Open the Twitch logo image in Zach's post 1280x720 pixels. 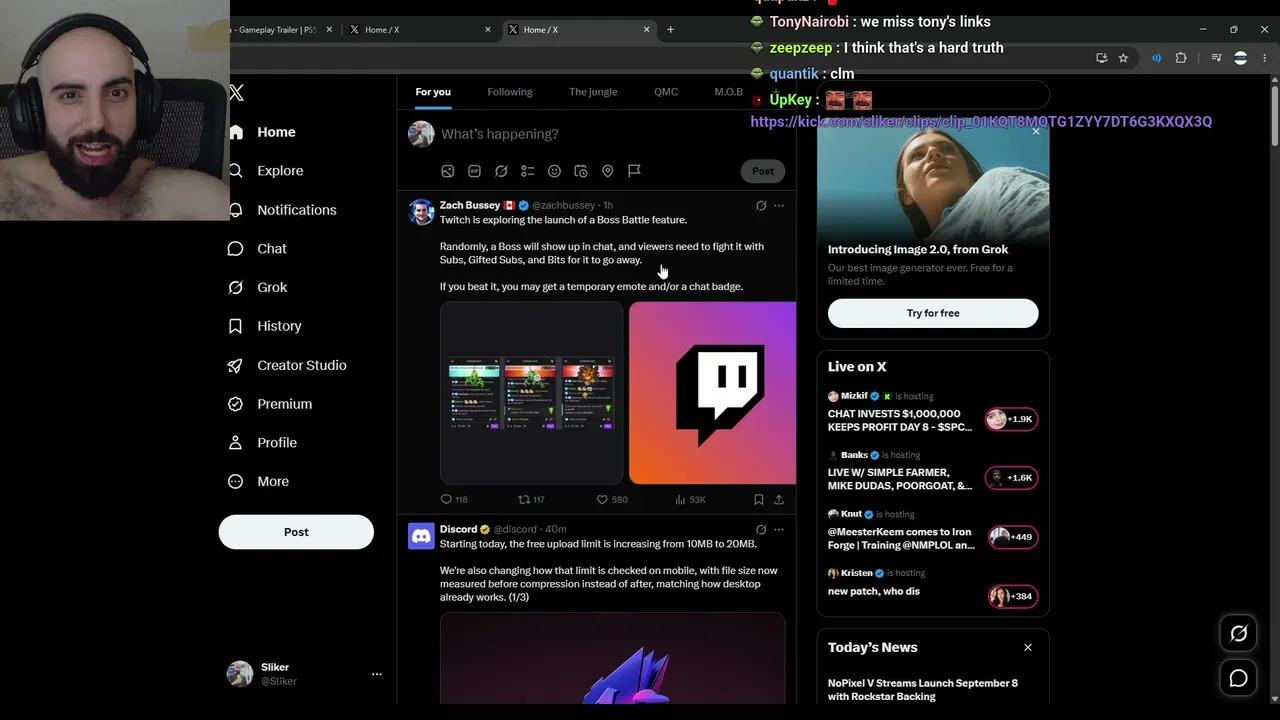coord(712,393)
